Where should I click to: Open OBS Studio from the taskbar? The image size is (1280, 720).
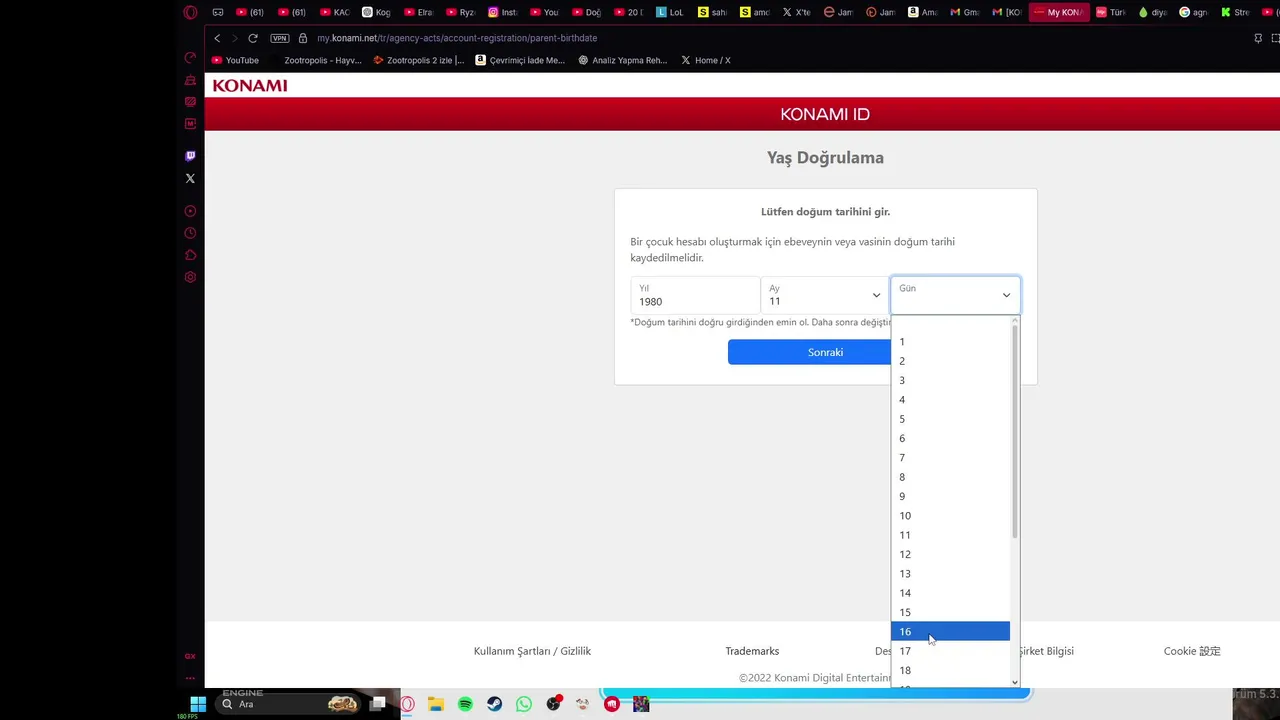[x=553, y=704]
